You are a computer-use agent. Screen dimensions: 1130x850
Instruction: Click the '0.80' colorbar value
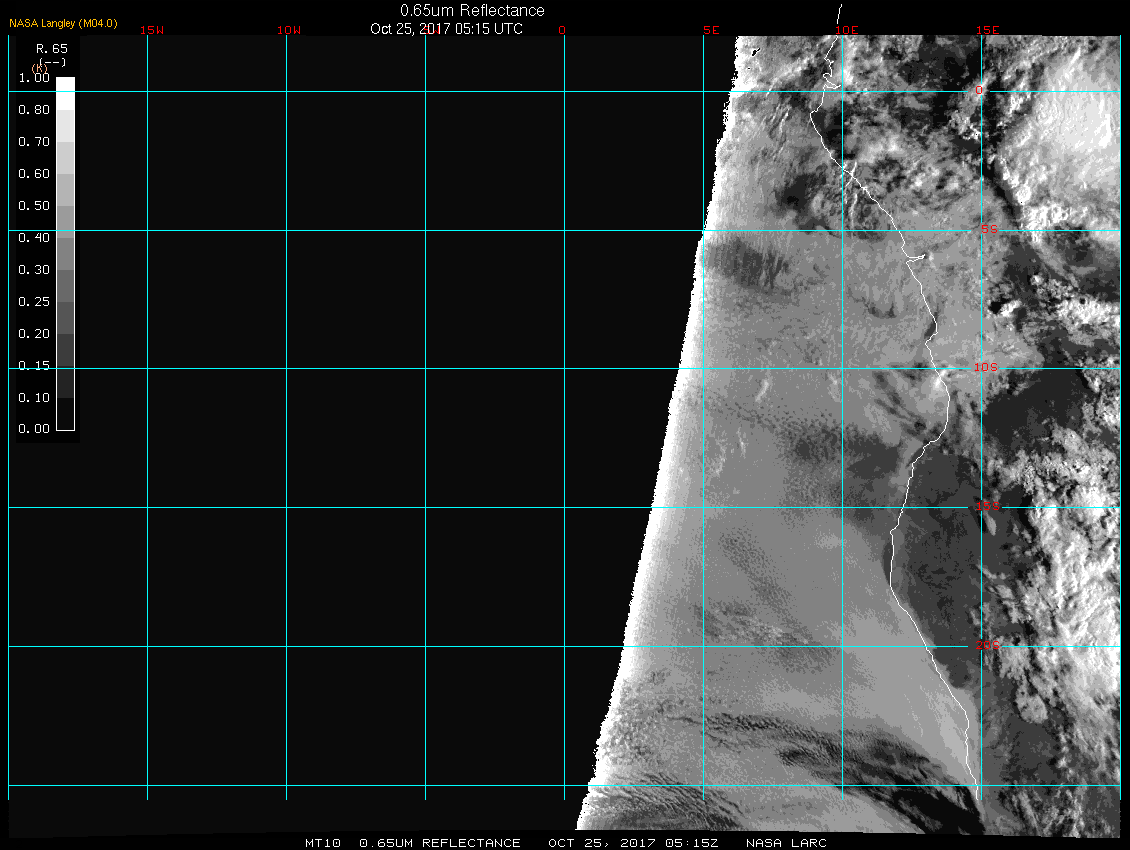pos(34,110)
